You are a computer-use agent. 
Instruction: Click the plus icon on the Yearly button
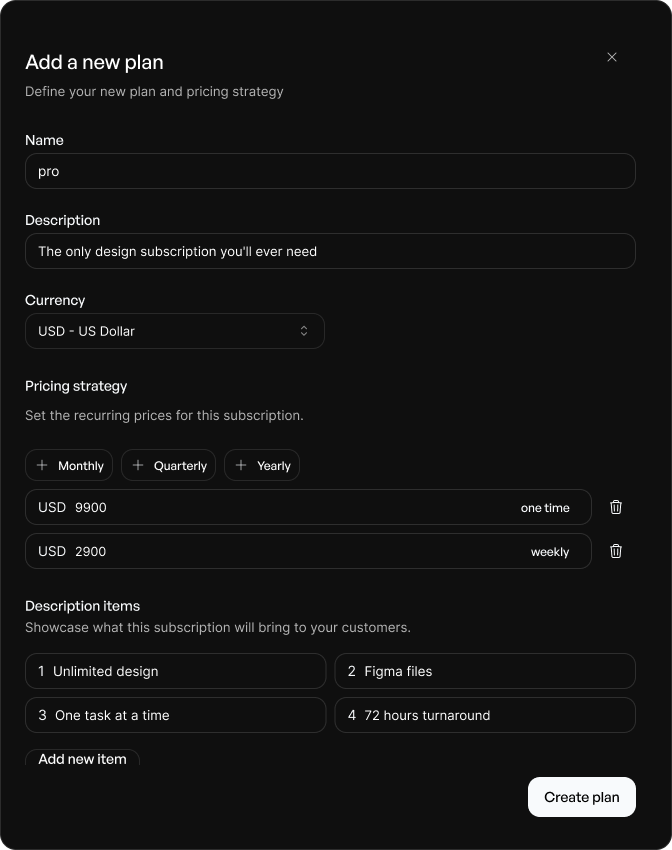coord(240,465)
